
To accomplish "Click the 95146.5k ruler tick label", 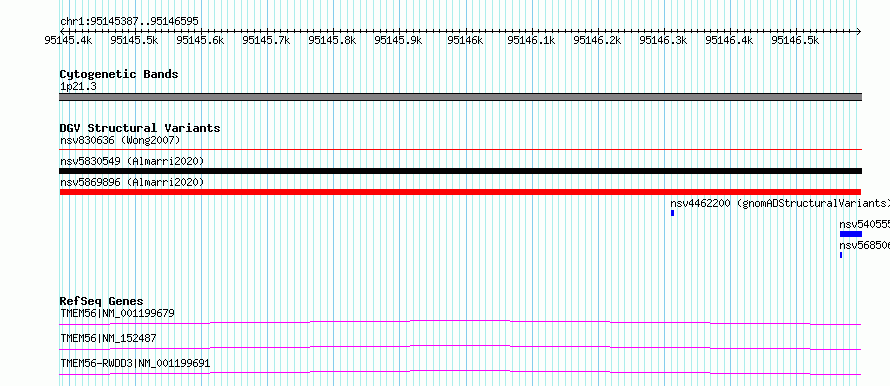I will (x=795, y=40).
